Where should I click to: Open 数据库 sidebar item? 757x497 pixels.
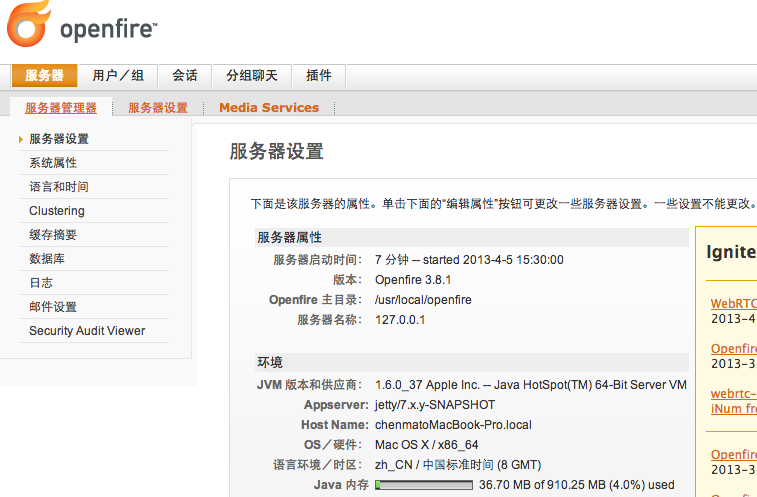point(47,259)
